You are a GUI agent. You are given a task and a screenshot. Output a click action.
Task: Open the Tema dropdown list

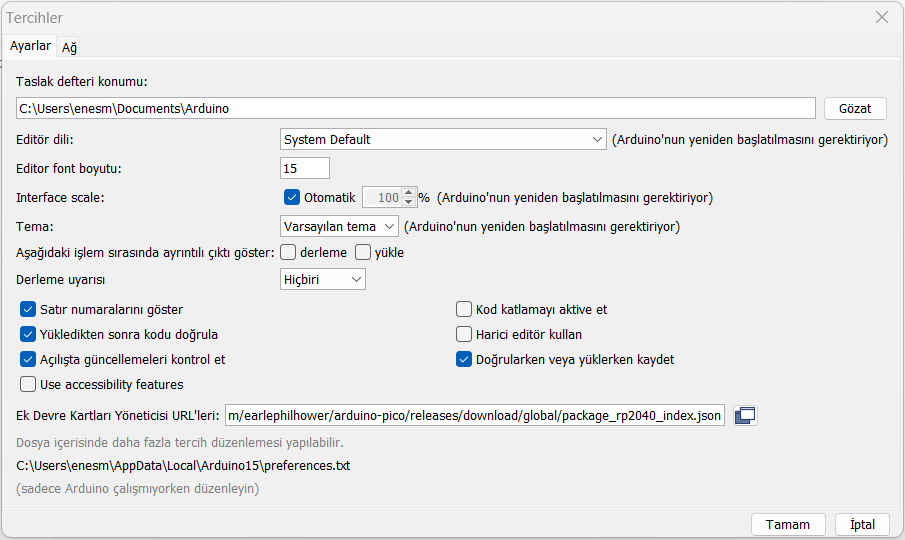[339, 226]
